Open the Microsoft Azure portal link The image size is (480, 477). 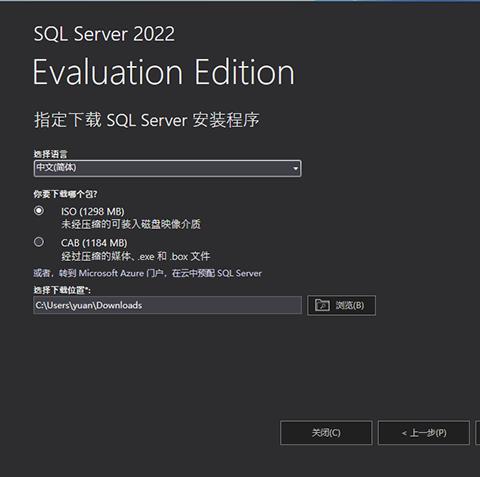[147, 273]
